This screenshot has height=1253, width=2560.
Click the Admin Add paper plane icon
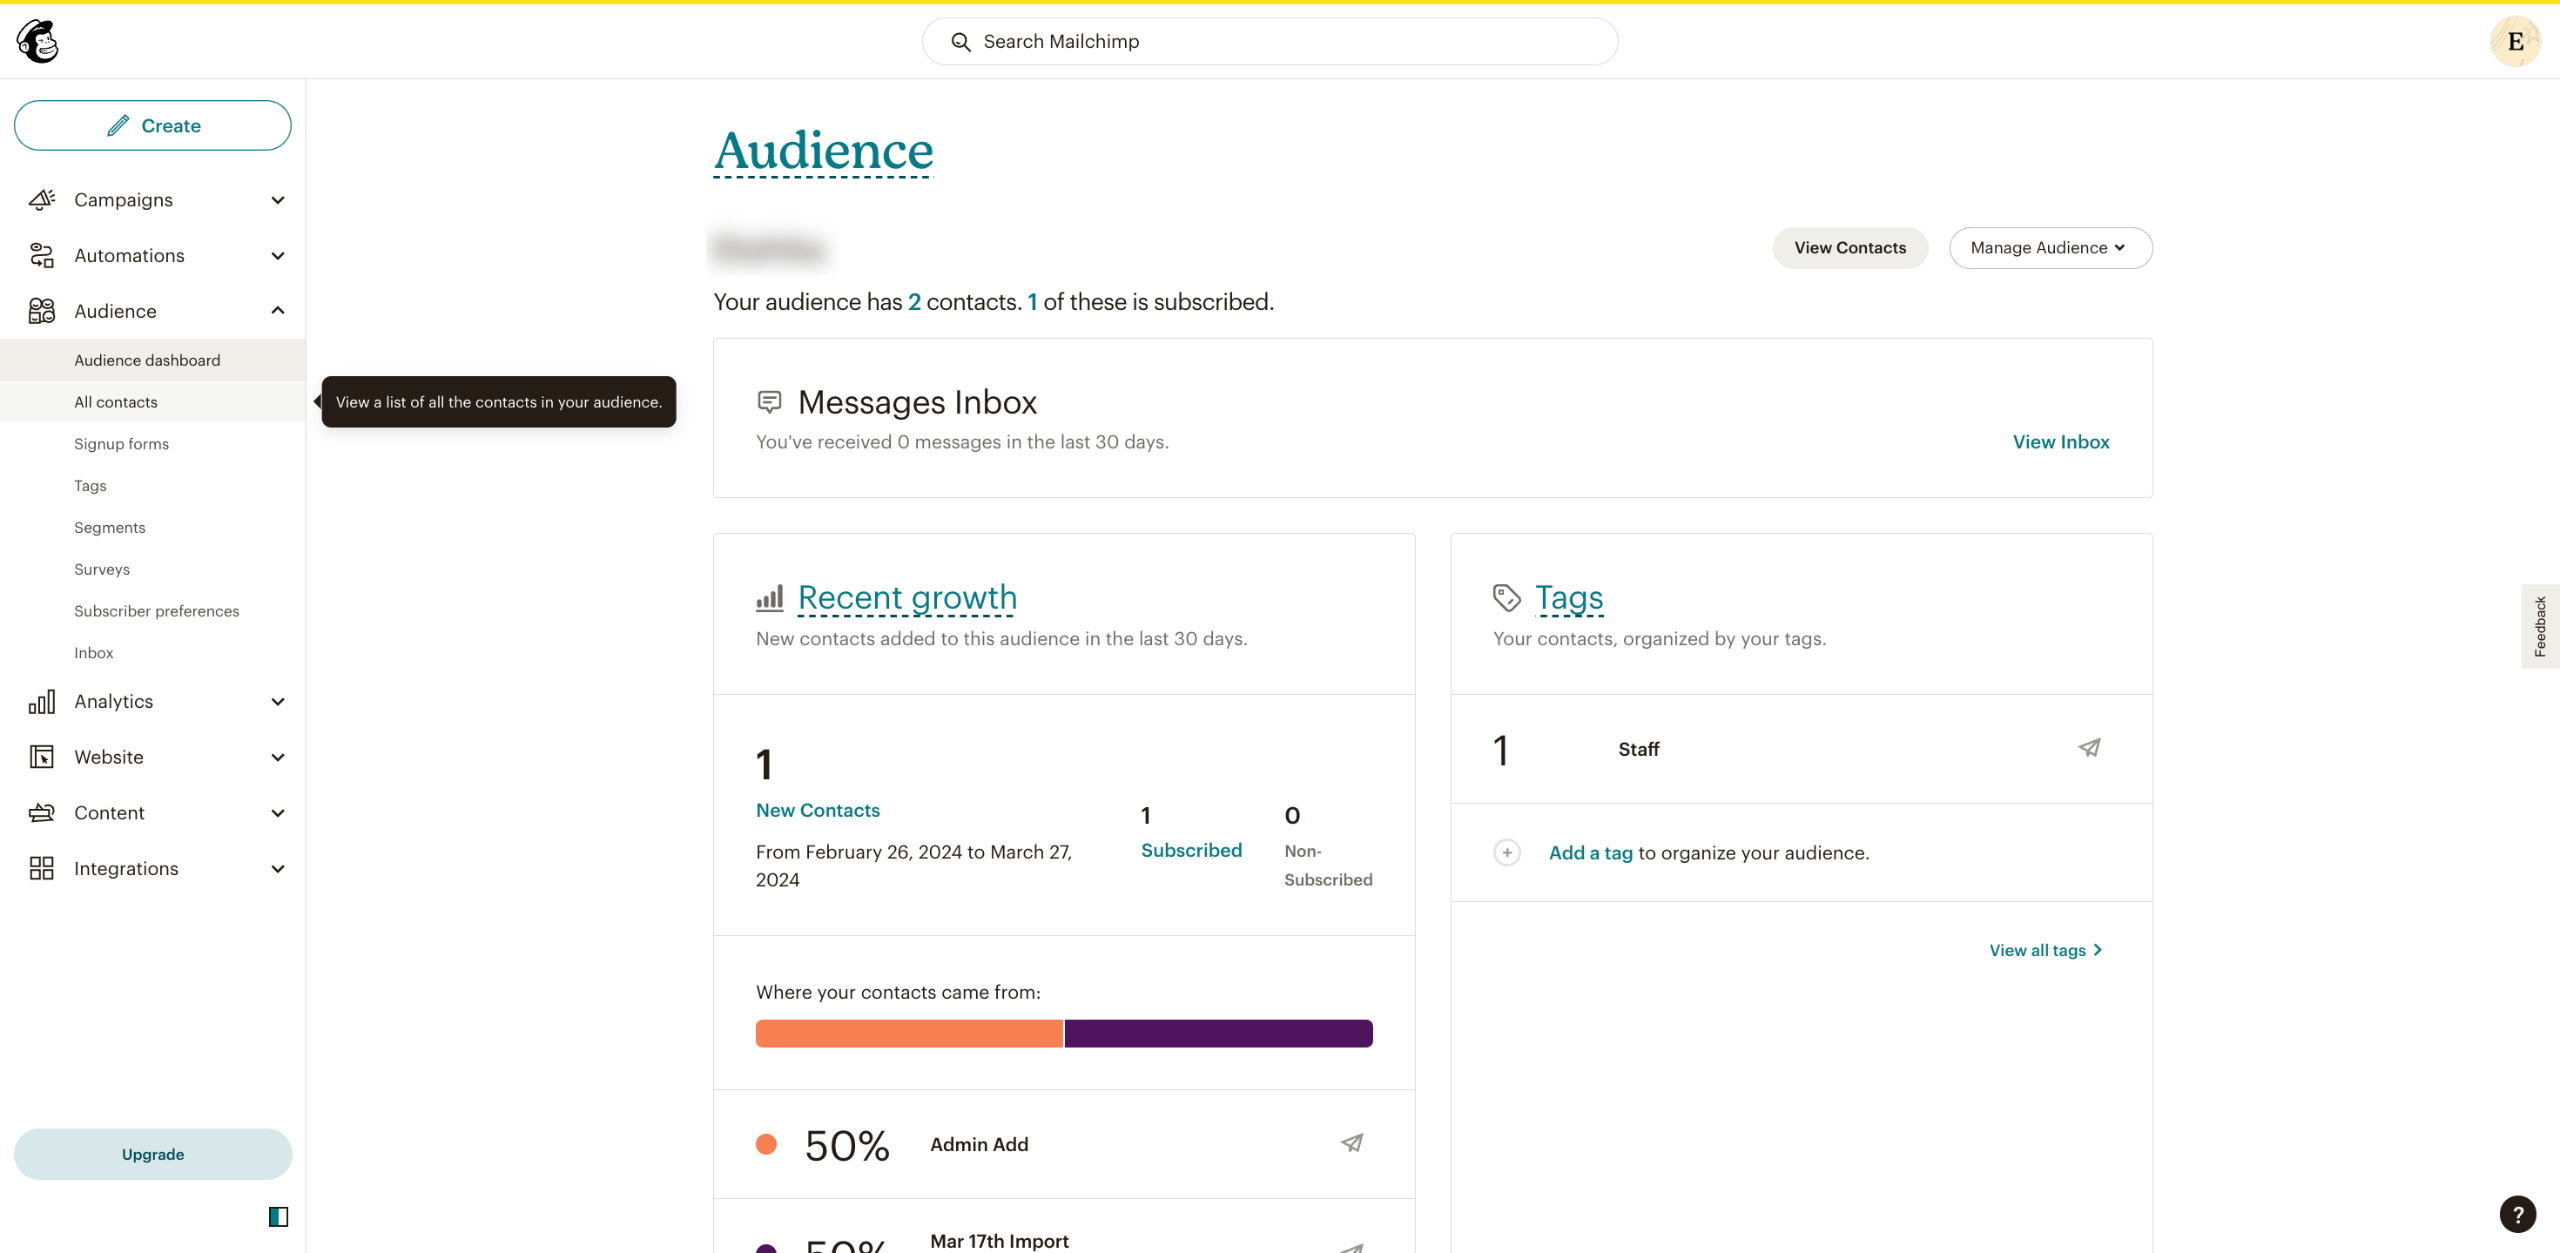pyautogui.click(x=1352, y=1143)
